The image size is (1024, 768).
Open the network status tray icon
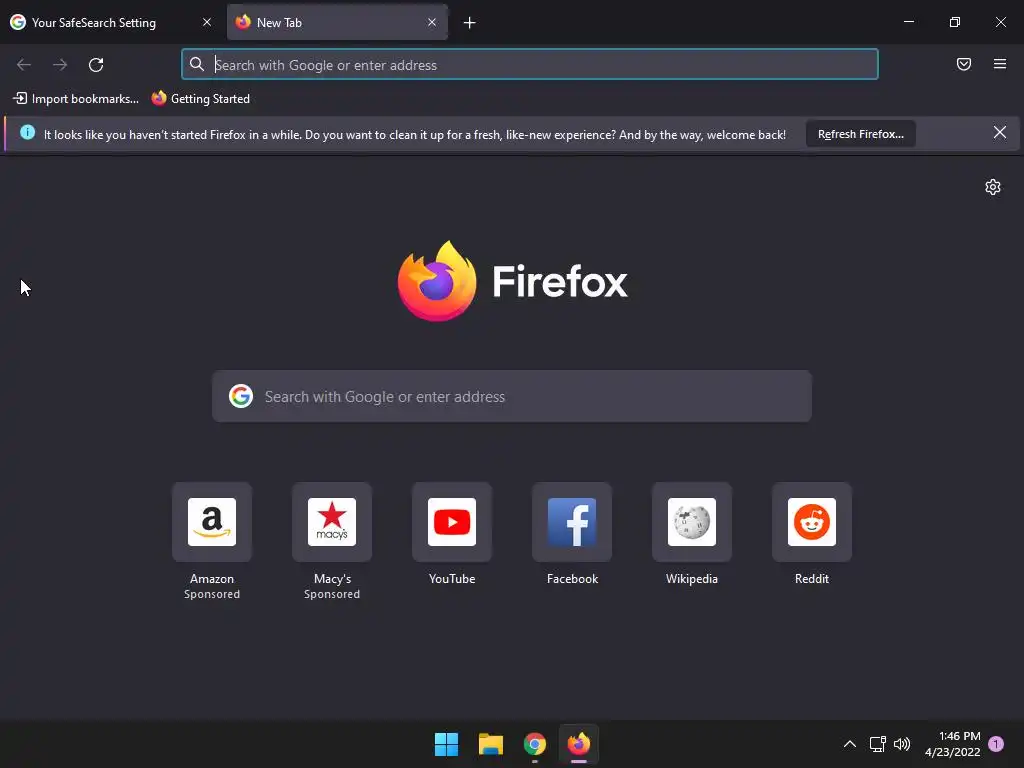point(878,744)
